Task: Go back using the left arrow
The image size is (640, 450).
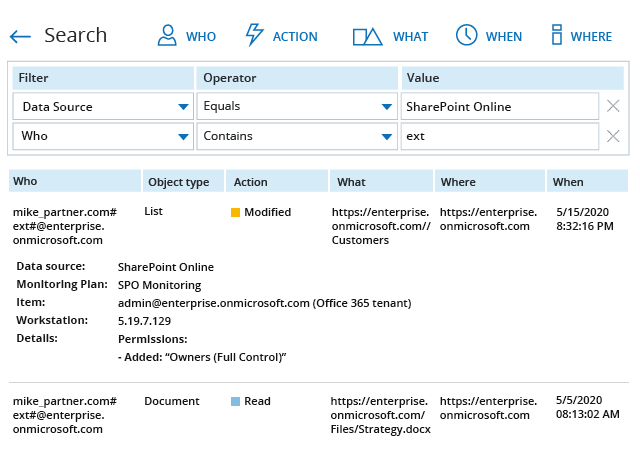Action: click(20, 37)
